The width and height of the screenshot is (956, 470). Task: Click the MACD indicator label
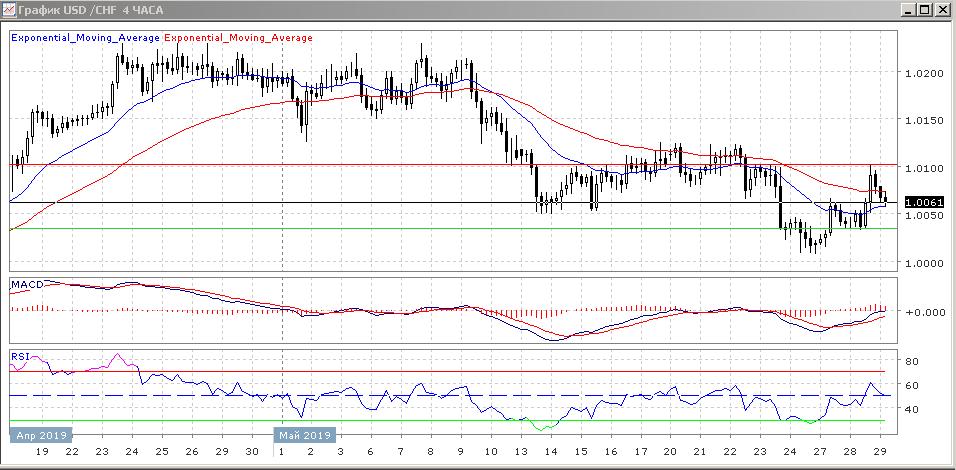27,285
